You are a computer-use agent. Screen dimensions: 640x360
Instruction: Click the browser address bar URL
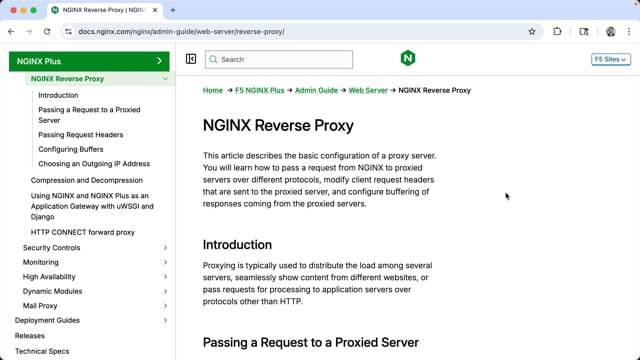(182, 31)
